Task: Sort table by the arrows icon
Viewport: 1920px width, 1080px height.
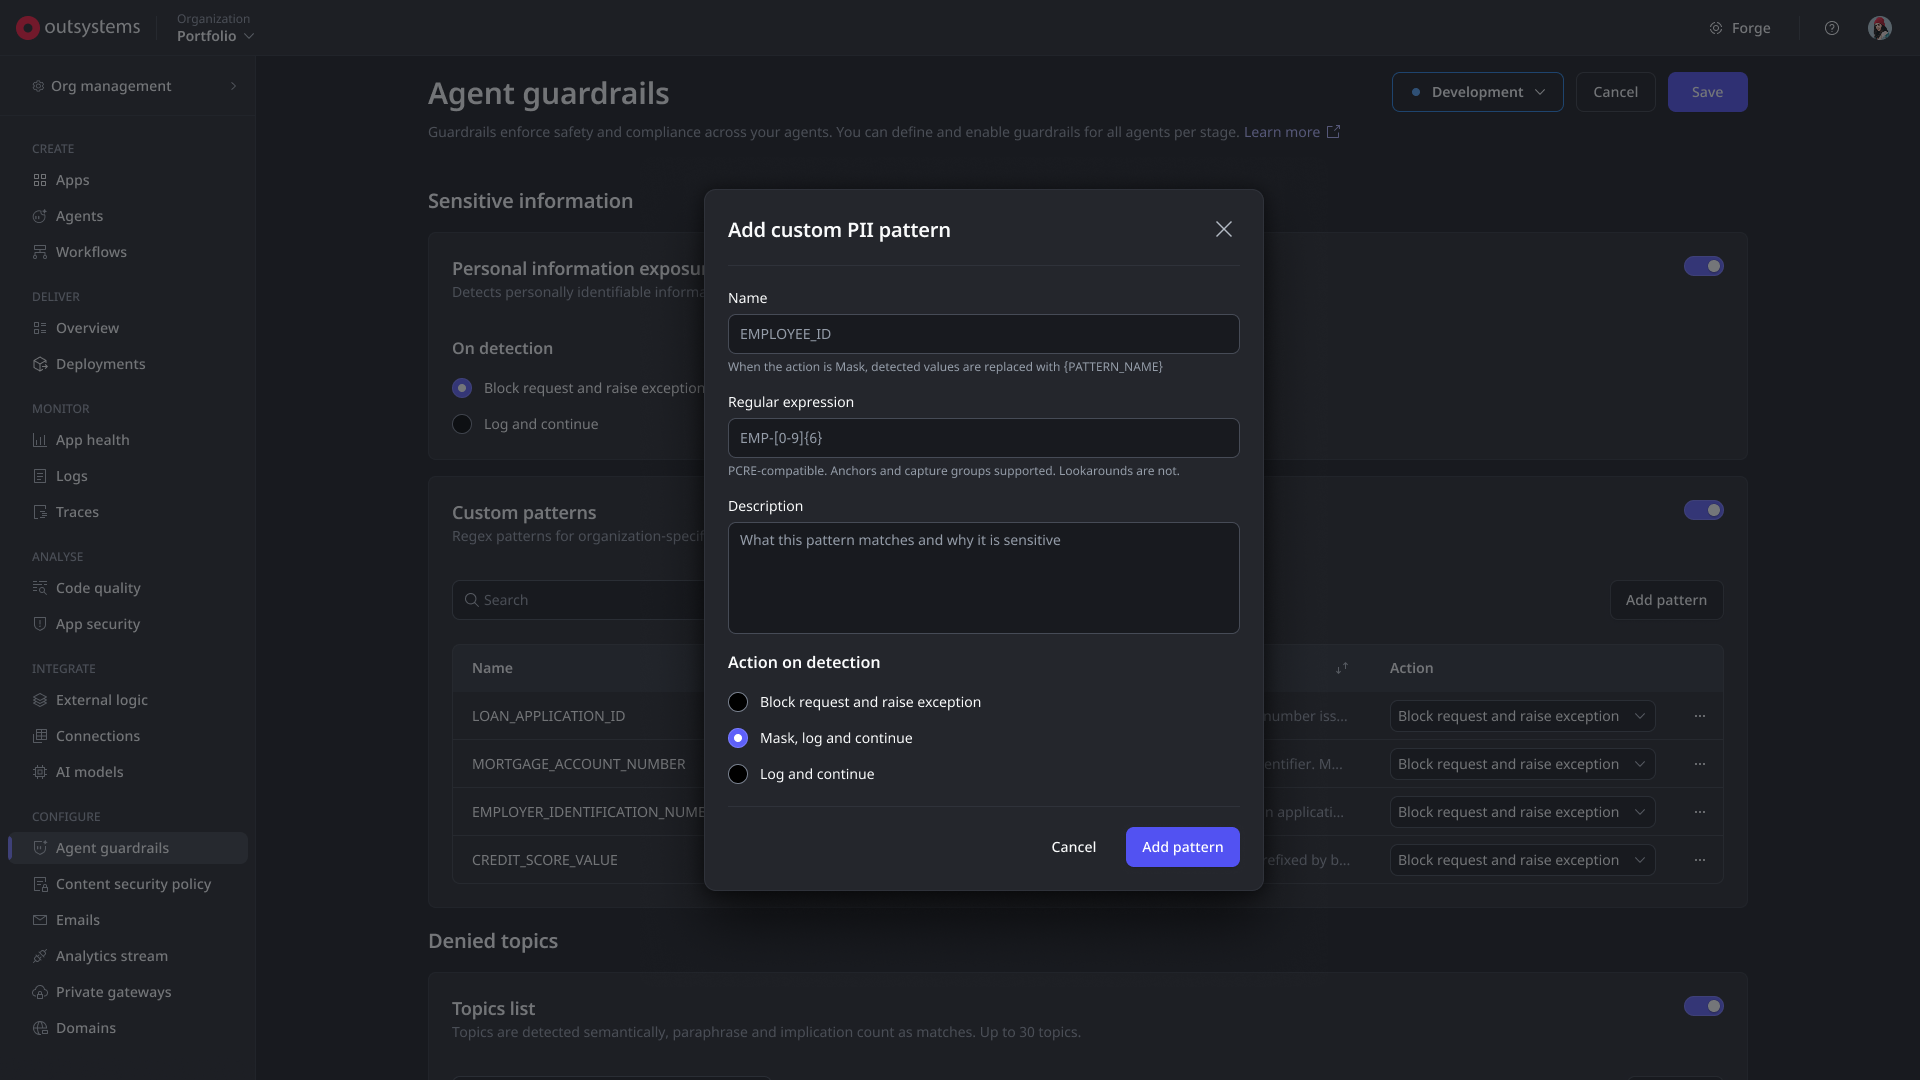Action: point(1342,668)
